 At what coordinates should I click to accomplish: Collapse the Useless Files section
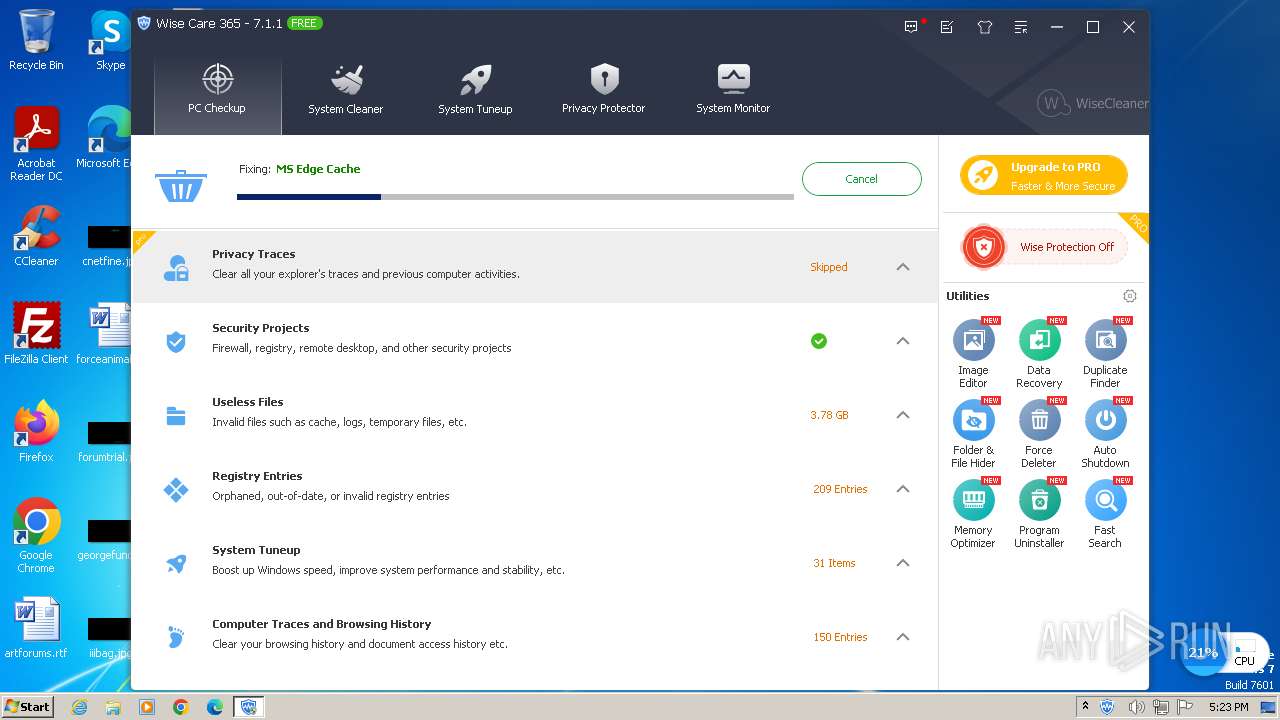pos(903,415)
